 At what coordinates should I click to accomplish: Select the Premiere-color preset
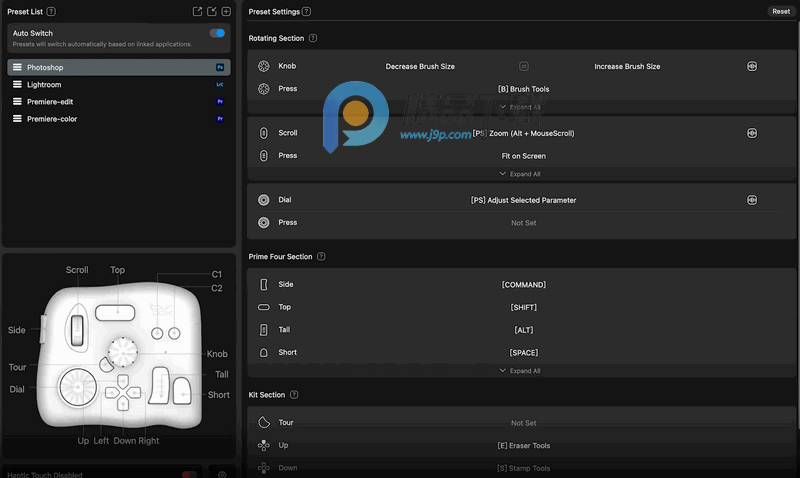click(52, 119)
